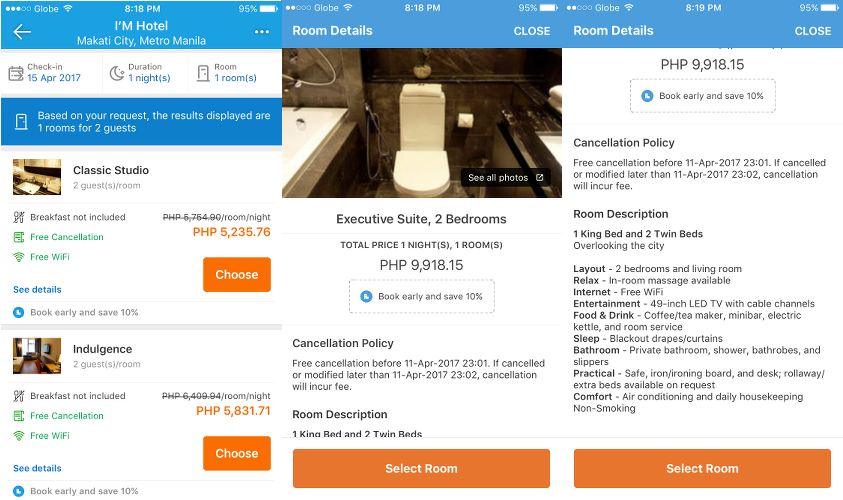Choose the Indulgence room

pyautogui.click(x=236, y=453)
